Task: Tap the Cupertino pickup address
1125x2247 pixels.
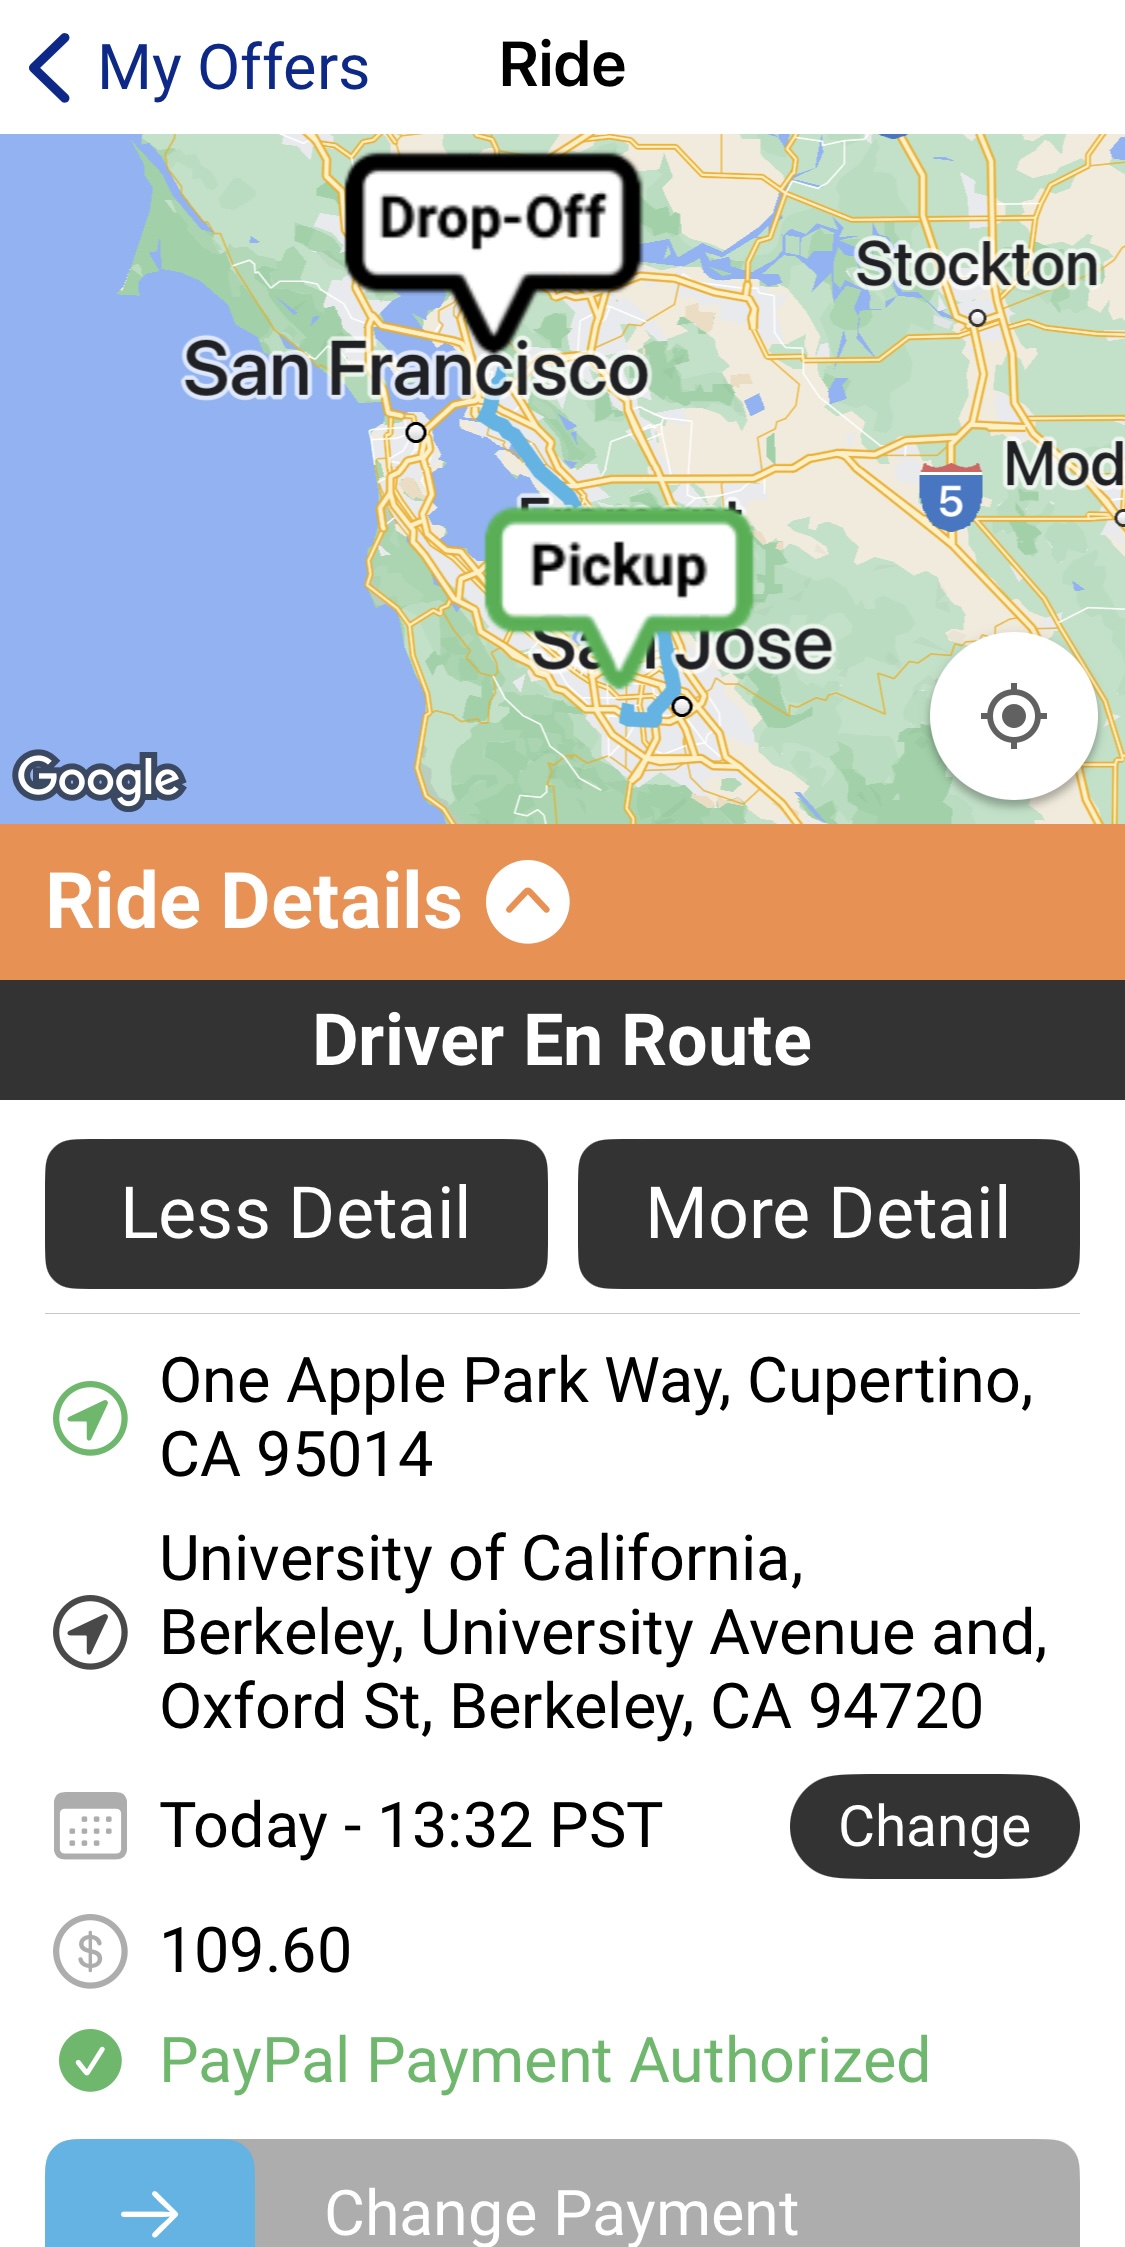Action: coord(596,1417)
